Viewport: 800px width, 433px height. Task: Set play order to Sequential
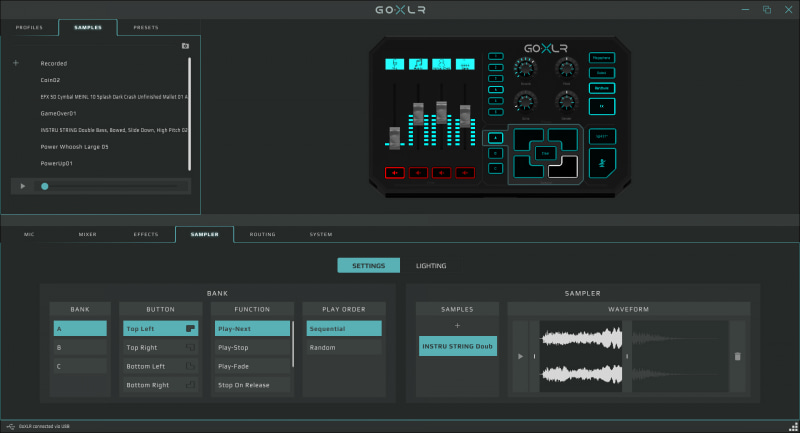[x=344, y=328]
